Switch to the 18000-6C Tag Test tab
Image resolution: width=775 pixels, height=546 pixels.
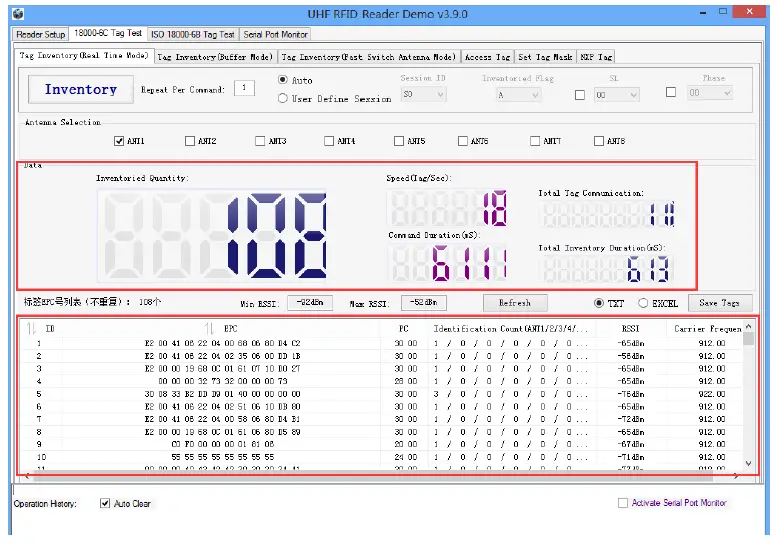pos(108,33)
